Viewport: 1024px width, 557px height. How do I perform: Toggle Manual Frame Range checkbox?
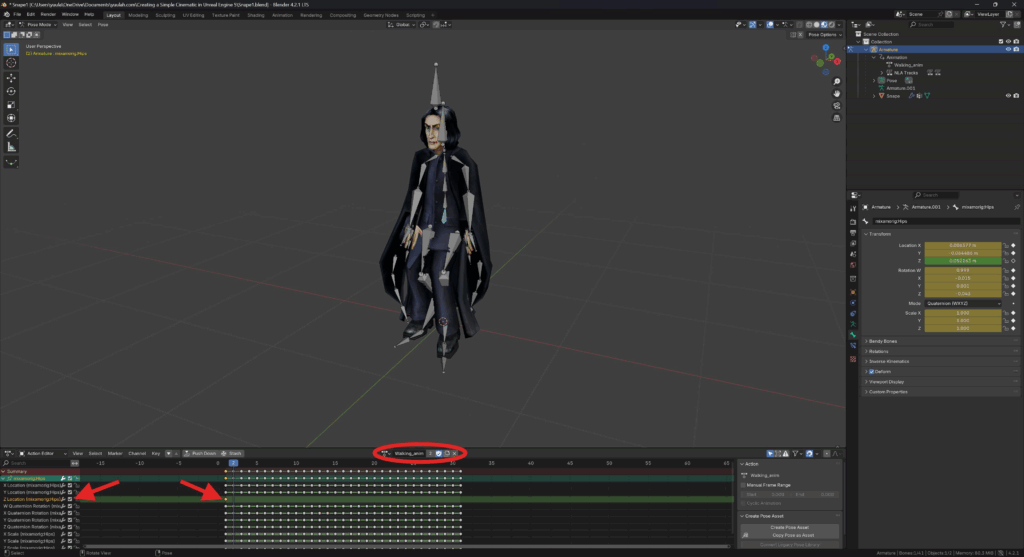click(x=743, y=485)
